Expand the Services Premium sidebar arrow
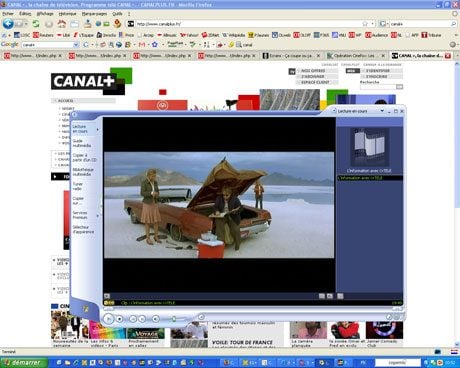Screen dimensions: 460x368 [x=98, y=216]
